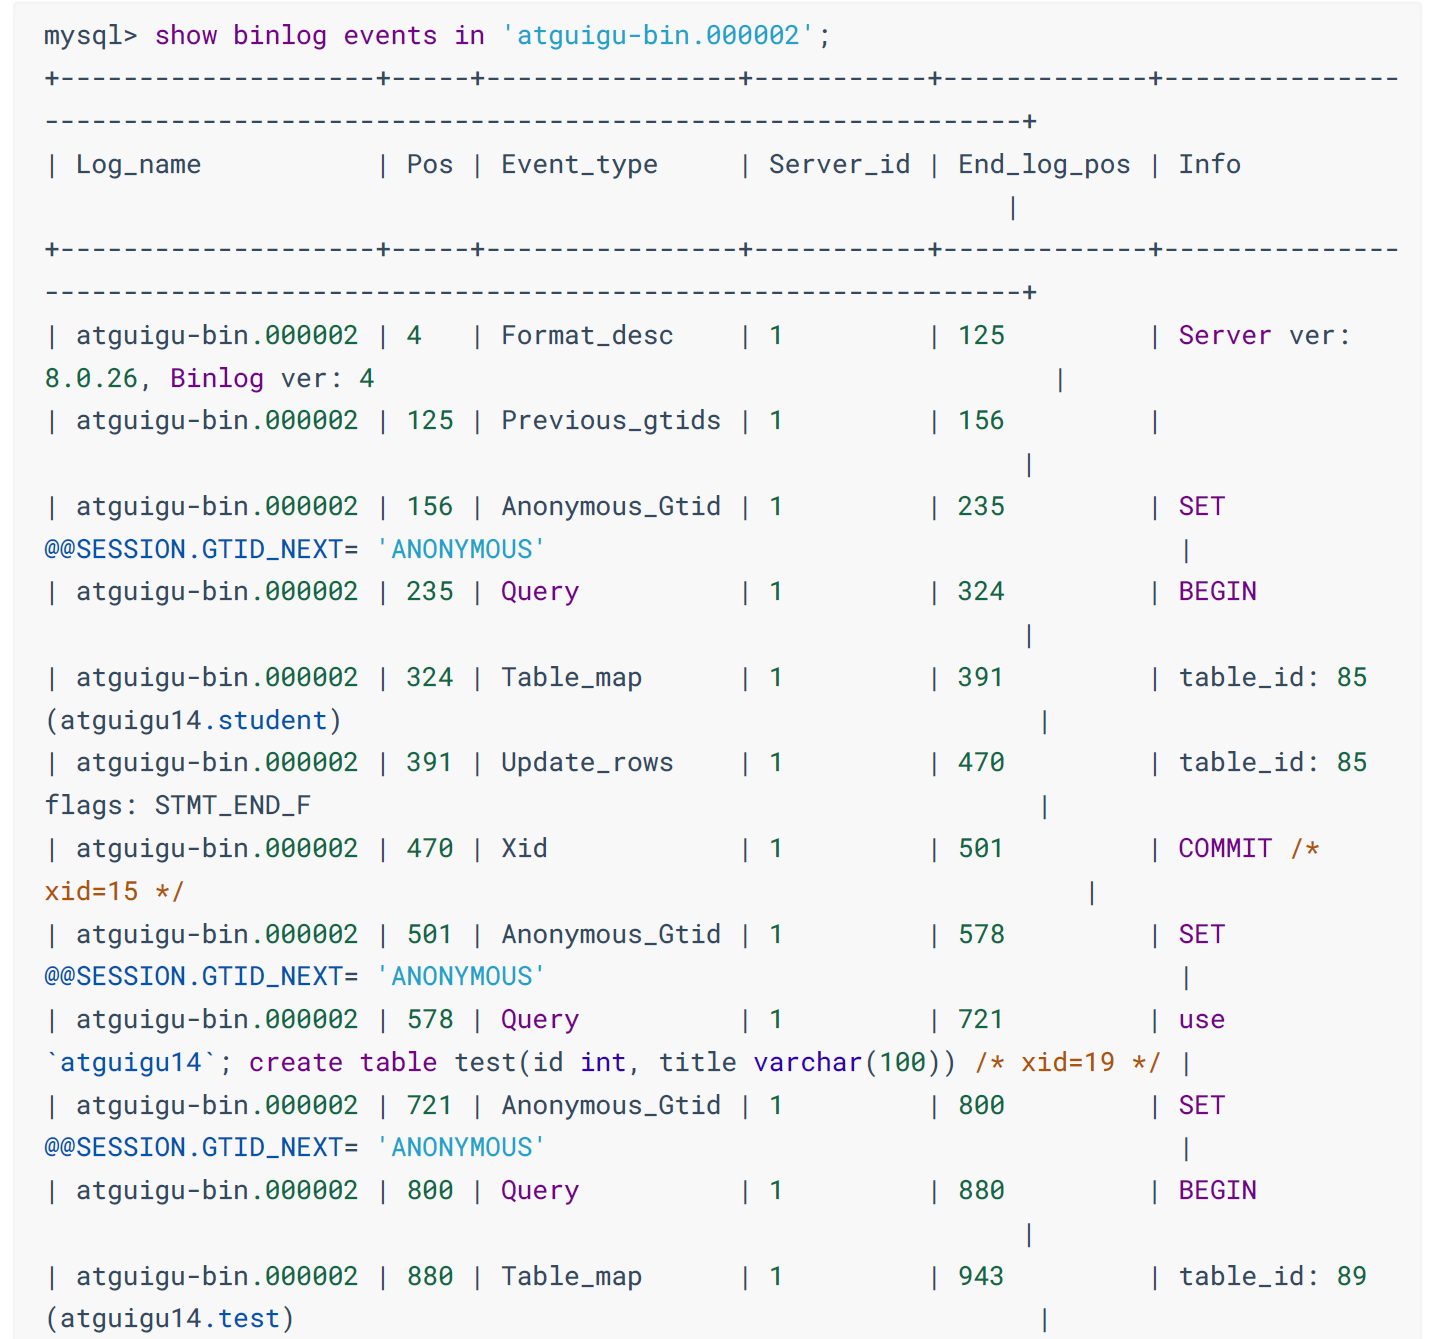The image size is (1436, 1339).
Task: Click the 'flags: STMT_END_F' text
Action: coord(178,806)
